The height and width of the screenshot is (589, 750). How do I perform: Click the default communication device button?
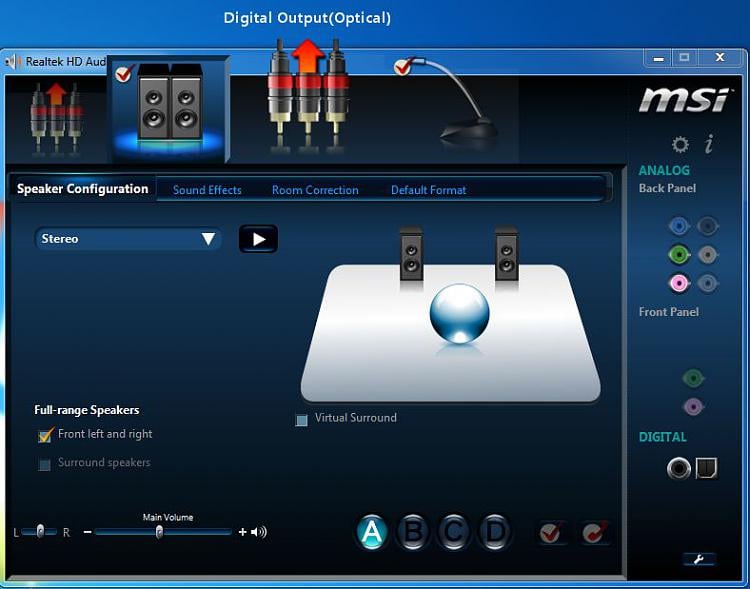point(595,532)
